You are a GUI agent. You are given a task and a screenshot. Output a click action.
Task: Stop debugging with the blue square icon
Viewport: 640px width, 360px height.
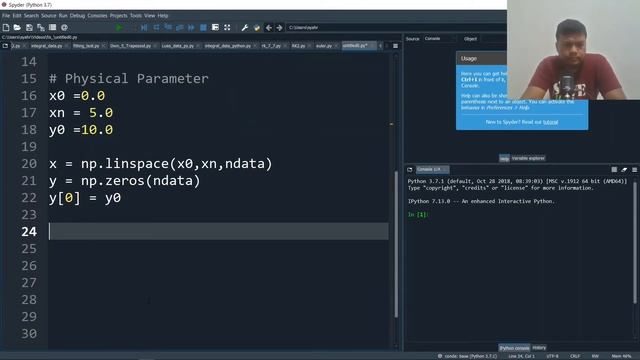coord(203,28)
